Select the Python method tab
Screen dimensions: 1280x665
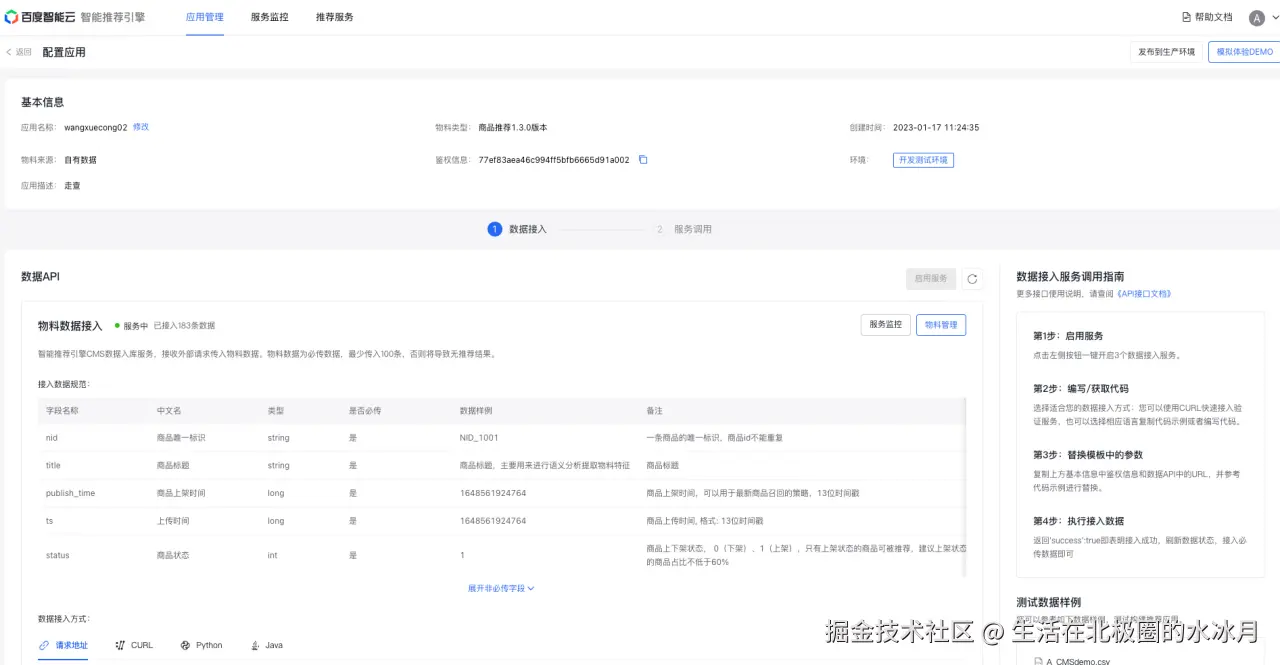(x=202, y=645)
